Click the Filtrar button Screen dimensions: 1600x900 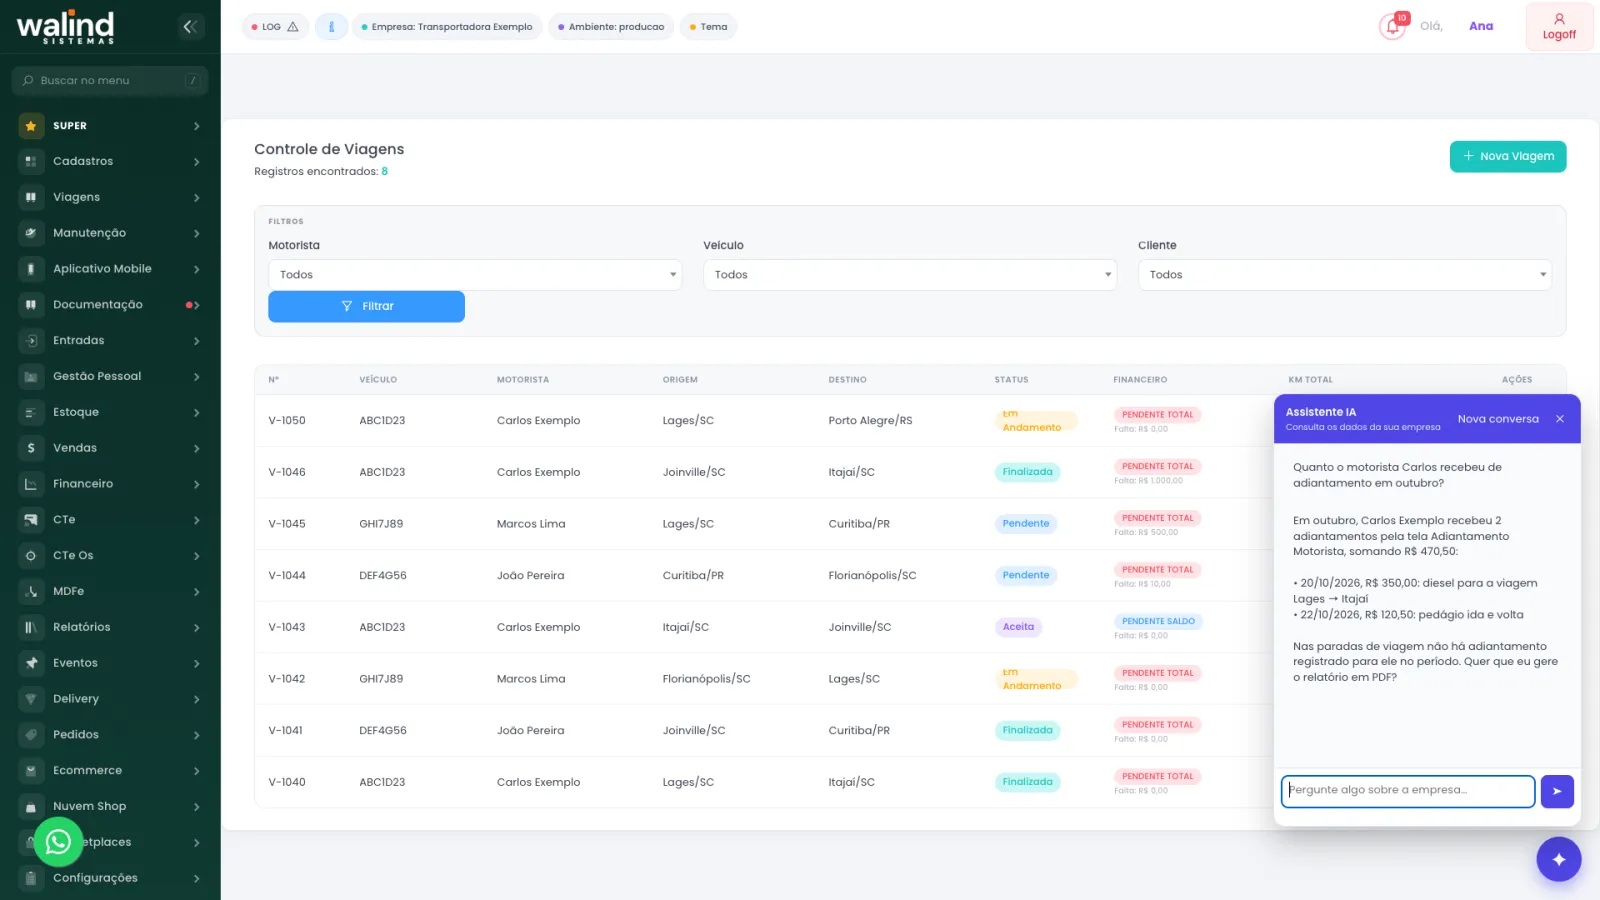[x=366, y=307]
